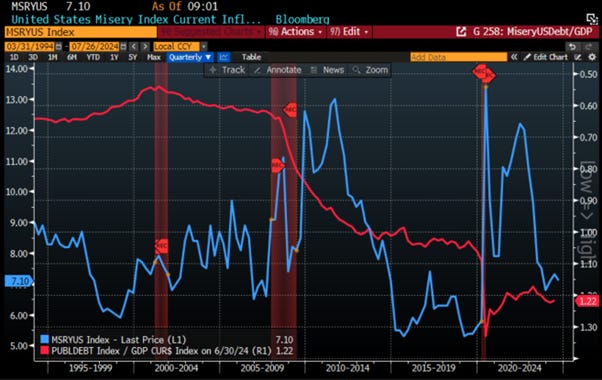The height and width of the screenshot is (380, 602).
Task: Switch to Table view
Action: 251,57
